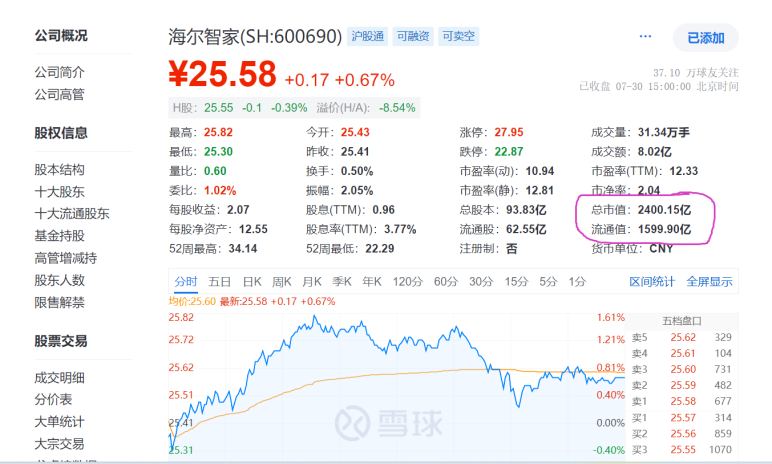772x464 pixels.
Task: Click the 股息率(TTM) value 3.77%
Action: point(400,229)
